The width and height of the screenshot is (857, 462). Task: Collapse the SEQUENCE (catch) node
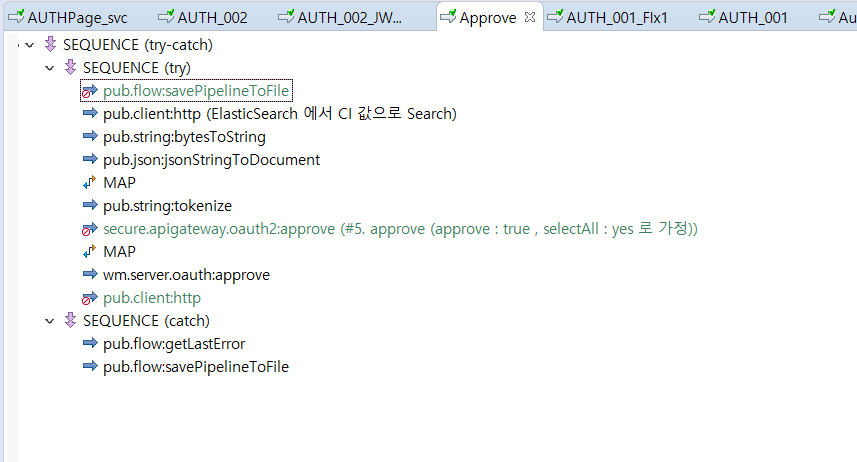tap(50, 321)
